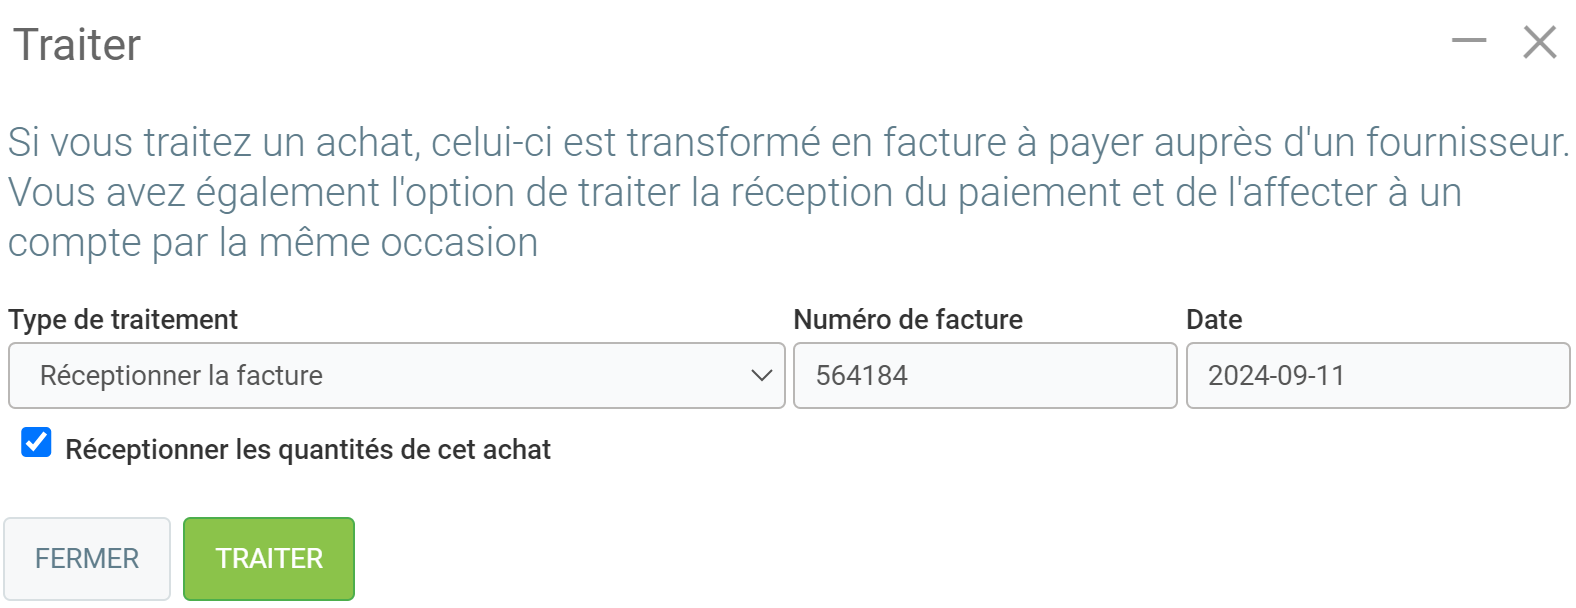The height and width of the screenshot is (608, 1576).
Task: Minimize the Traiter dialog
Action: coord(1468,42)
